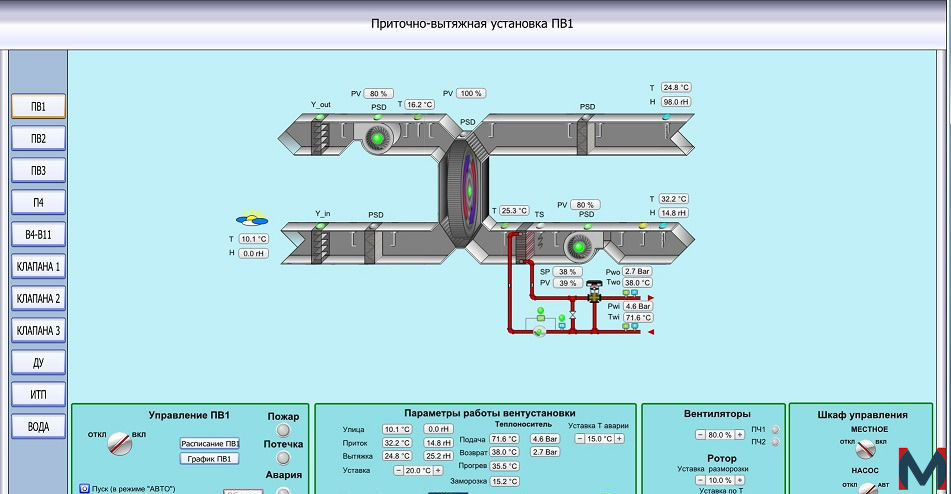
Task: Click the Прогрев 35.5 °C value
Action: coord(504,466)
